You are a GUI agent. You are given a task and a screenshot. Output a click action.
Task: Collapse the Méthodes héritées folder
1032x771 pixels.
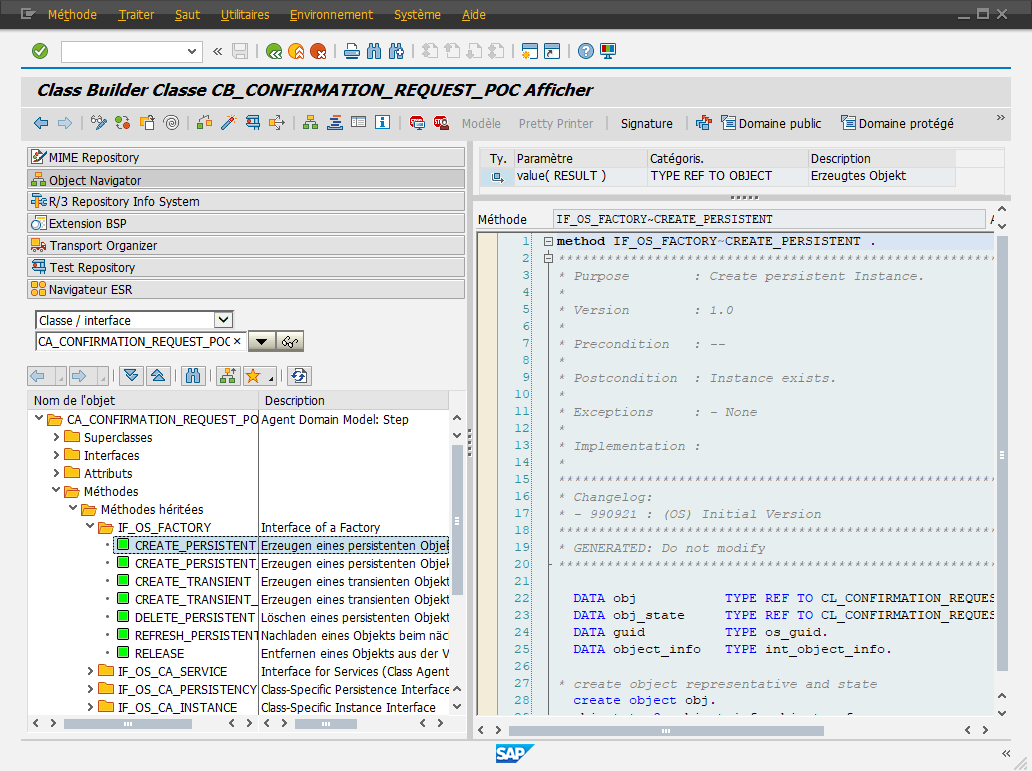tap(73, 508)
